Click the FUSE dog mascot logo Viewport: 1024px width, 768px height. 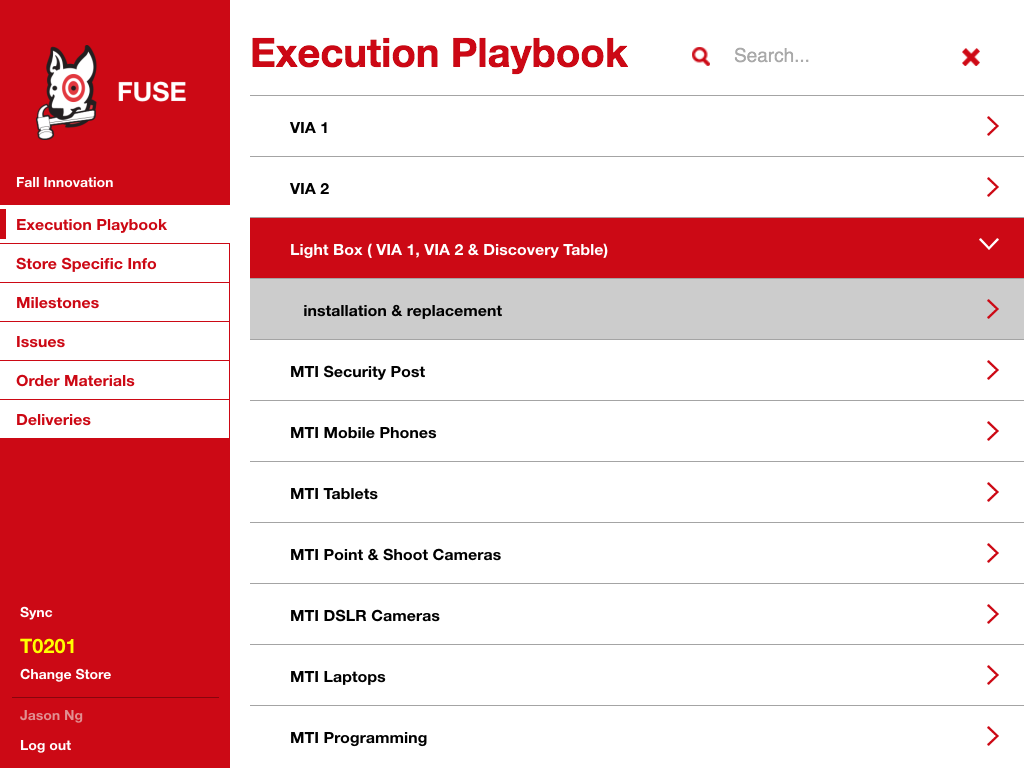tap(67, 92)
